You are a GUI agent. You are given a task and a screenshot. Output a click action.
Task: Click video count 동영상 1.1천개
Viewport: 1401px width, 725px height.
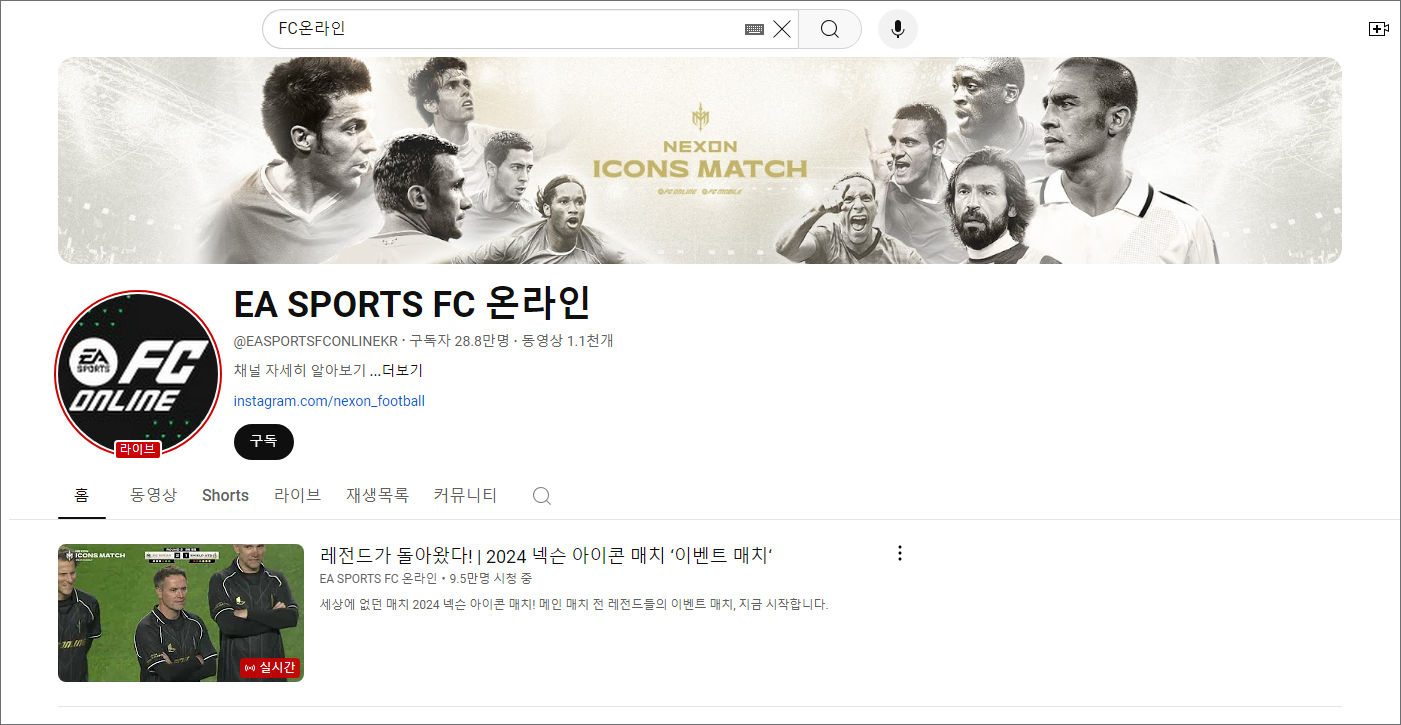(x=568, y=341)
